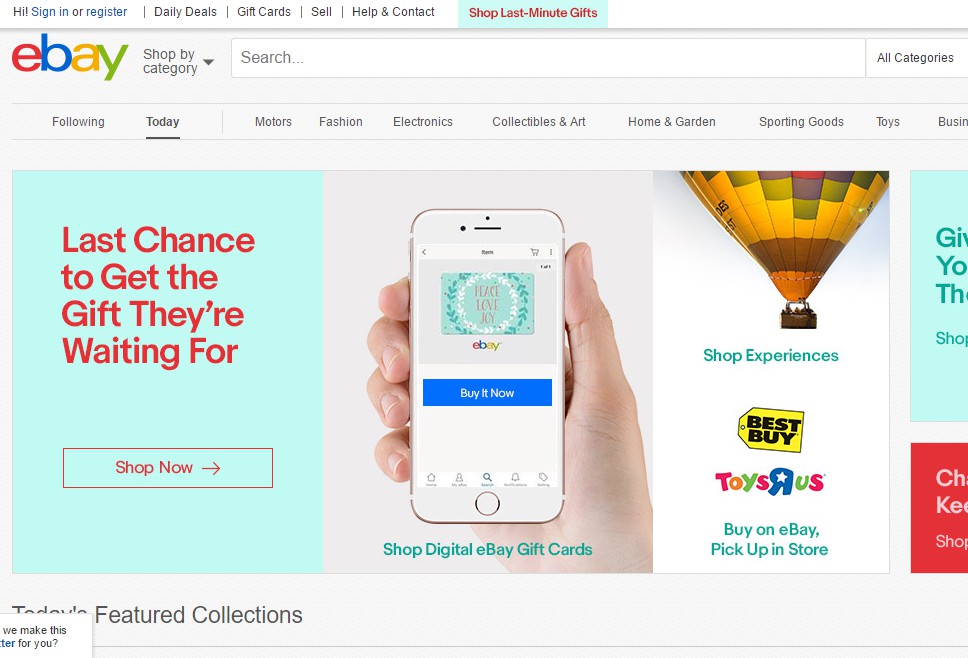968x658 pixels.
Task: Click the hot air balloon image
Action: click(785, 249)
